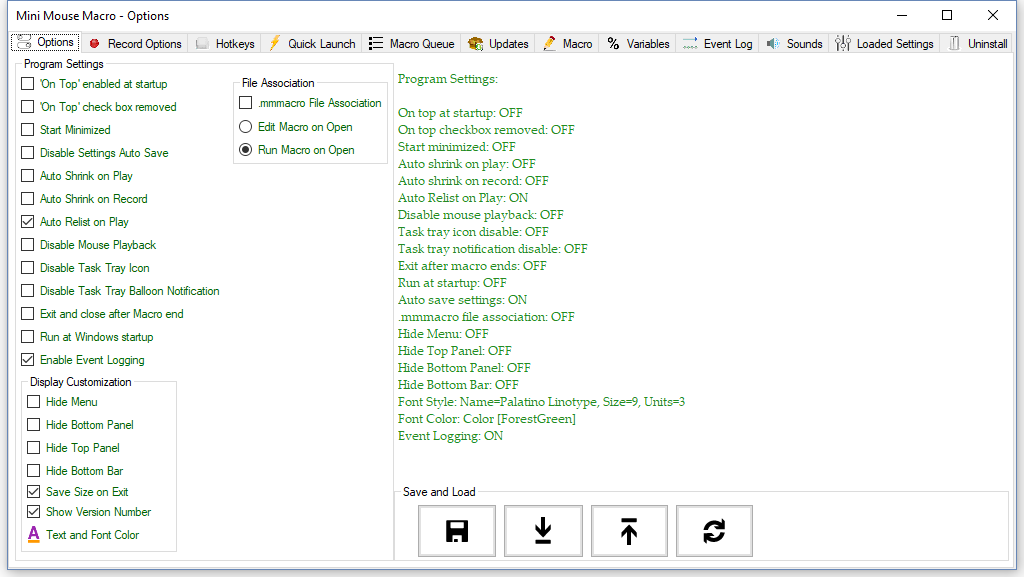Open the Sounds speaker tab

[794, 44]
